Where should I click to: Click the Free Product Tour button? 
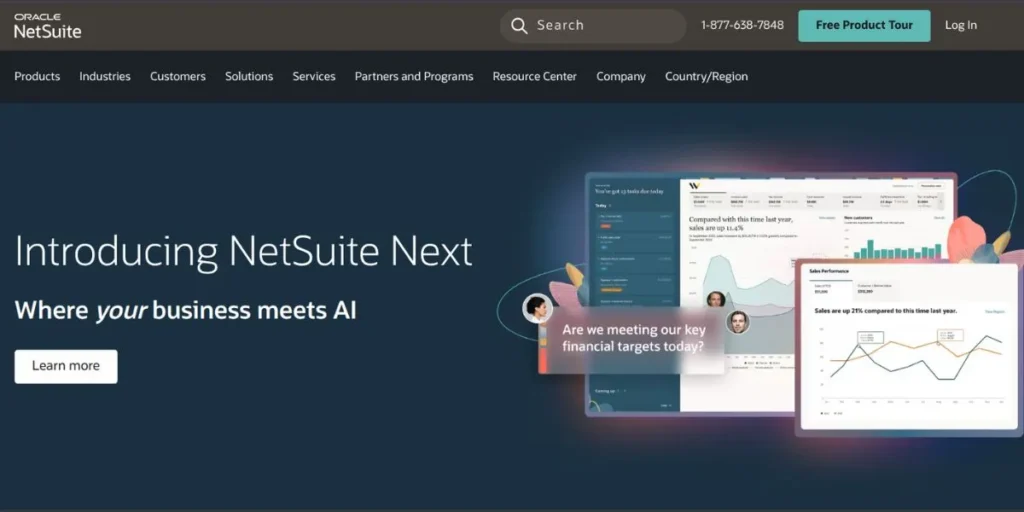pyautogui.click(x=864, y=25)
